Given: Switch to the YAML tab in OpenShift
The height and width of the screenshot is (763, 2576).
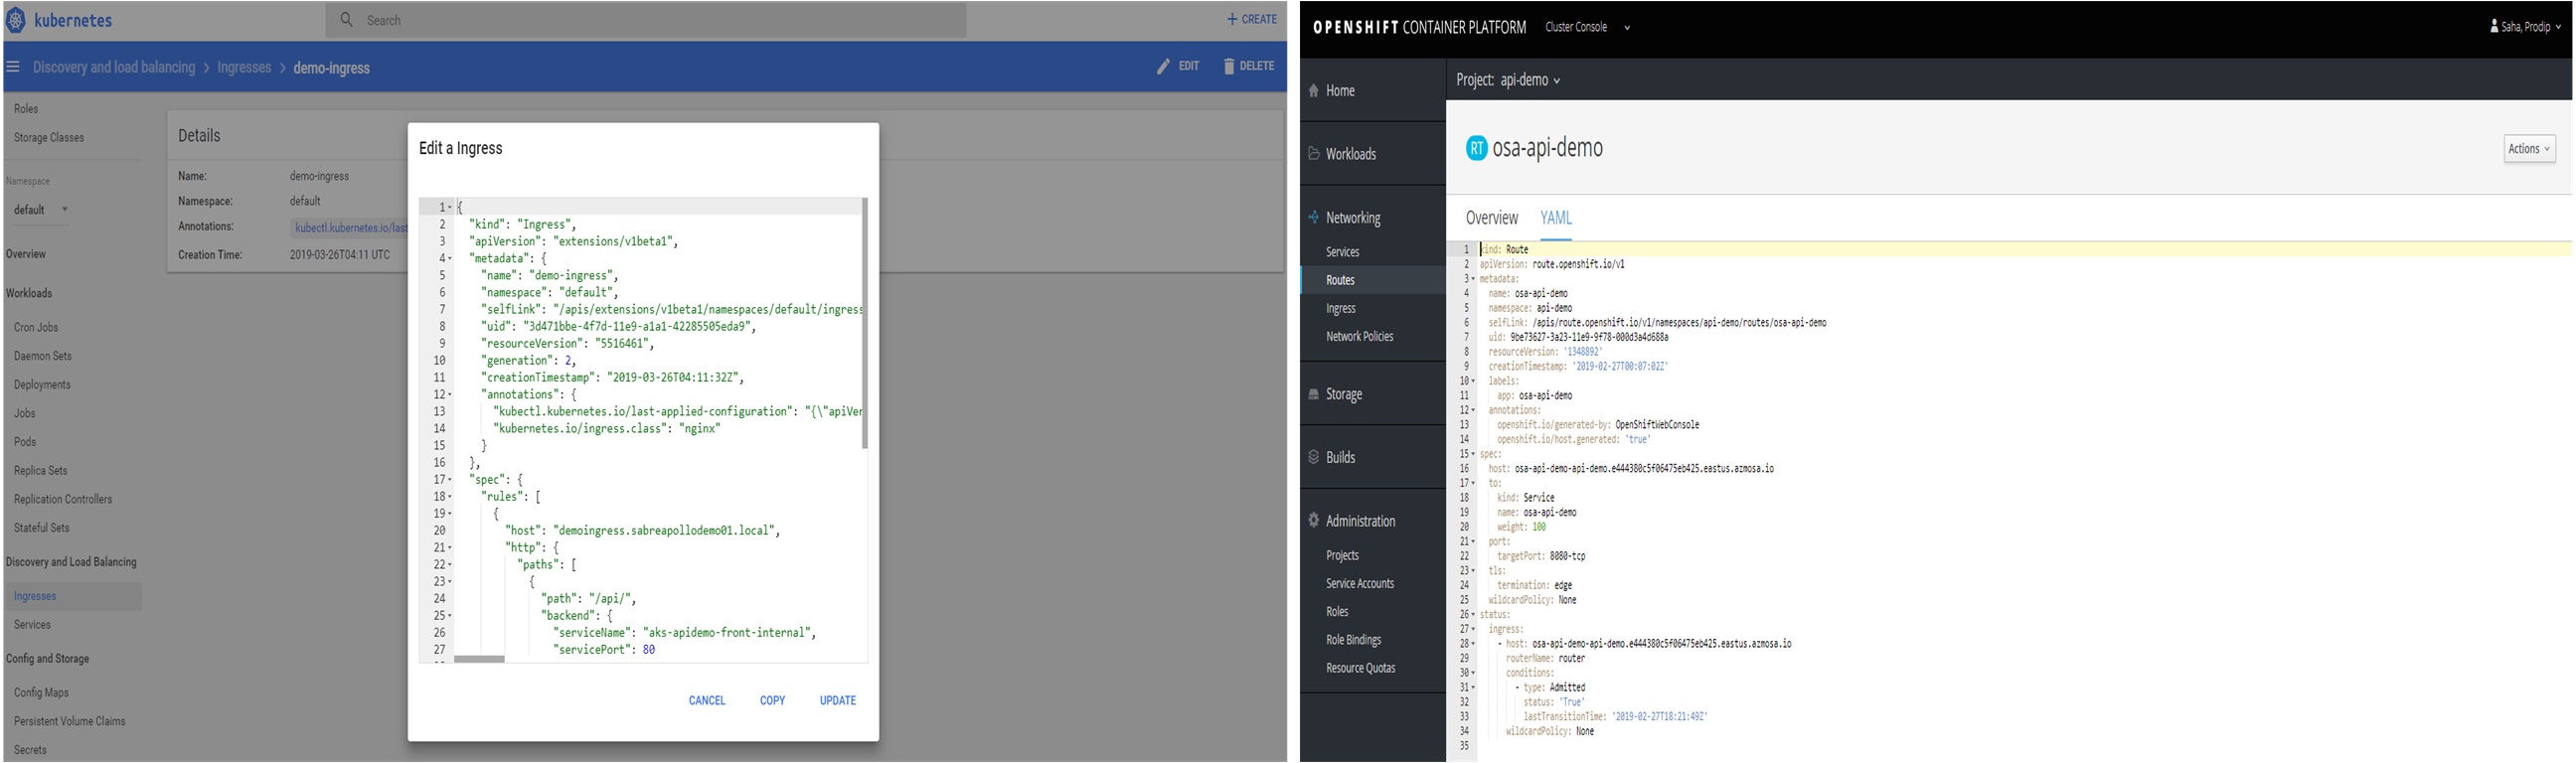Looking at the screenshot, I should coord(1556,218).
